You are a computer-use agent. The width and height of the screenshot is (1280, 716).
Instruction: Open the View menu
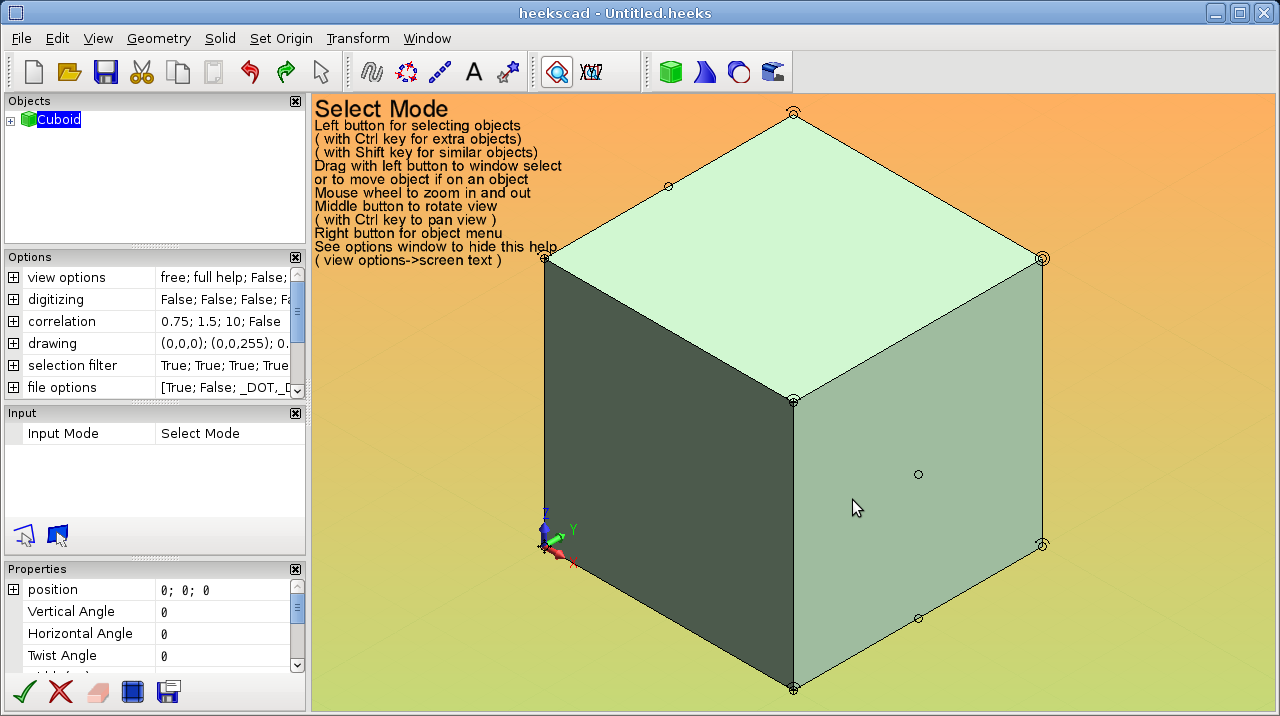coord(98,38)
